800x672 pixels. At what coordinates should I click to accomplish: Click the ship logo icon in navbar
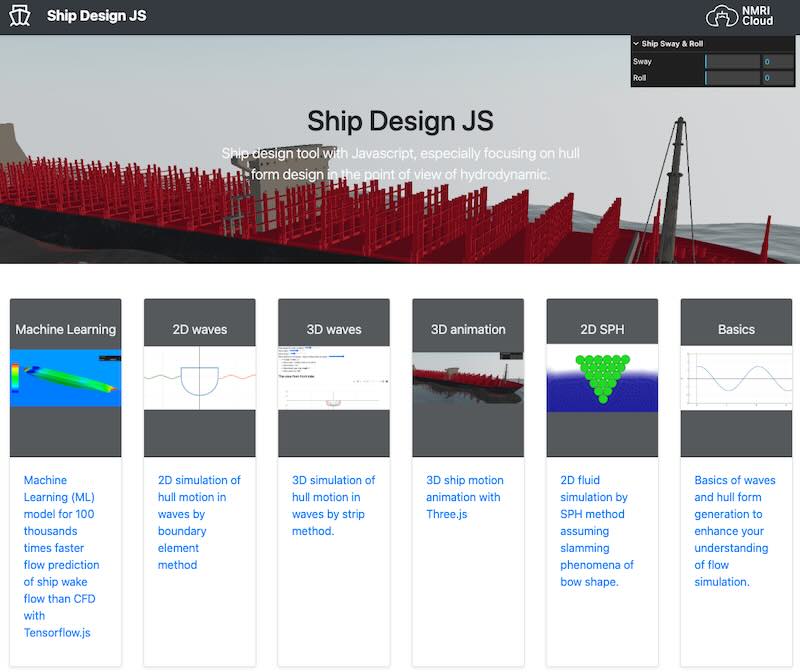(x=19, y=17)
